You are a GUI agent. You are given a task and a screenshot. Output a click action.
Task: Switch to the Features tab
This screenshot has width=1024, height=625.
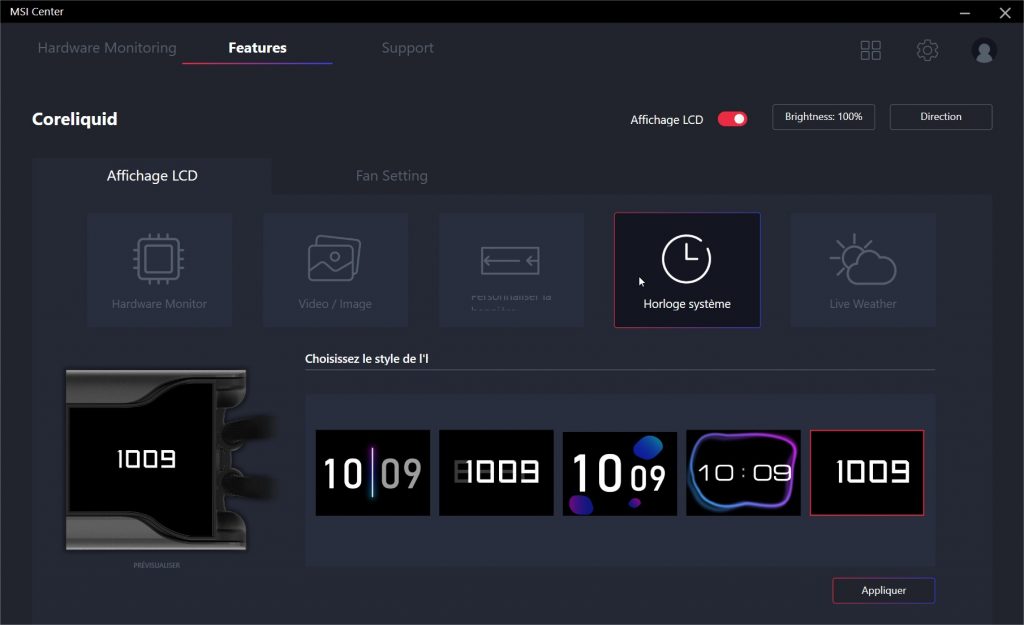coord(257,48)
